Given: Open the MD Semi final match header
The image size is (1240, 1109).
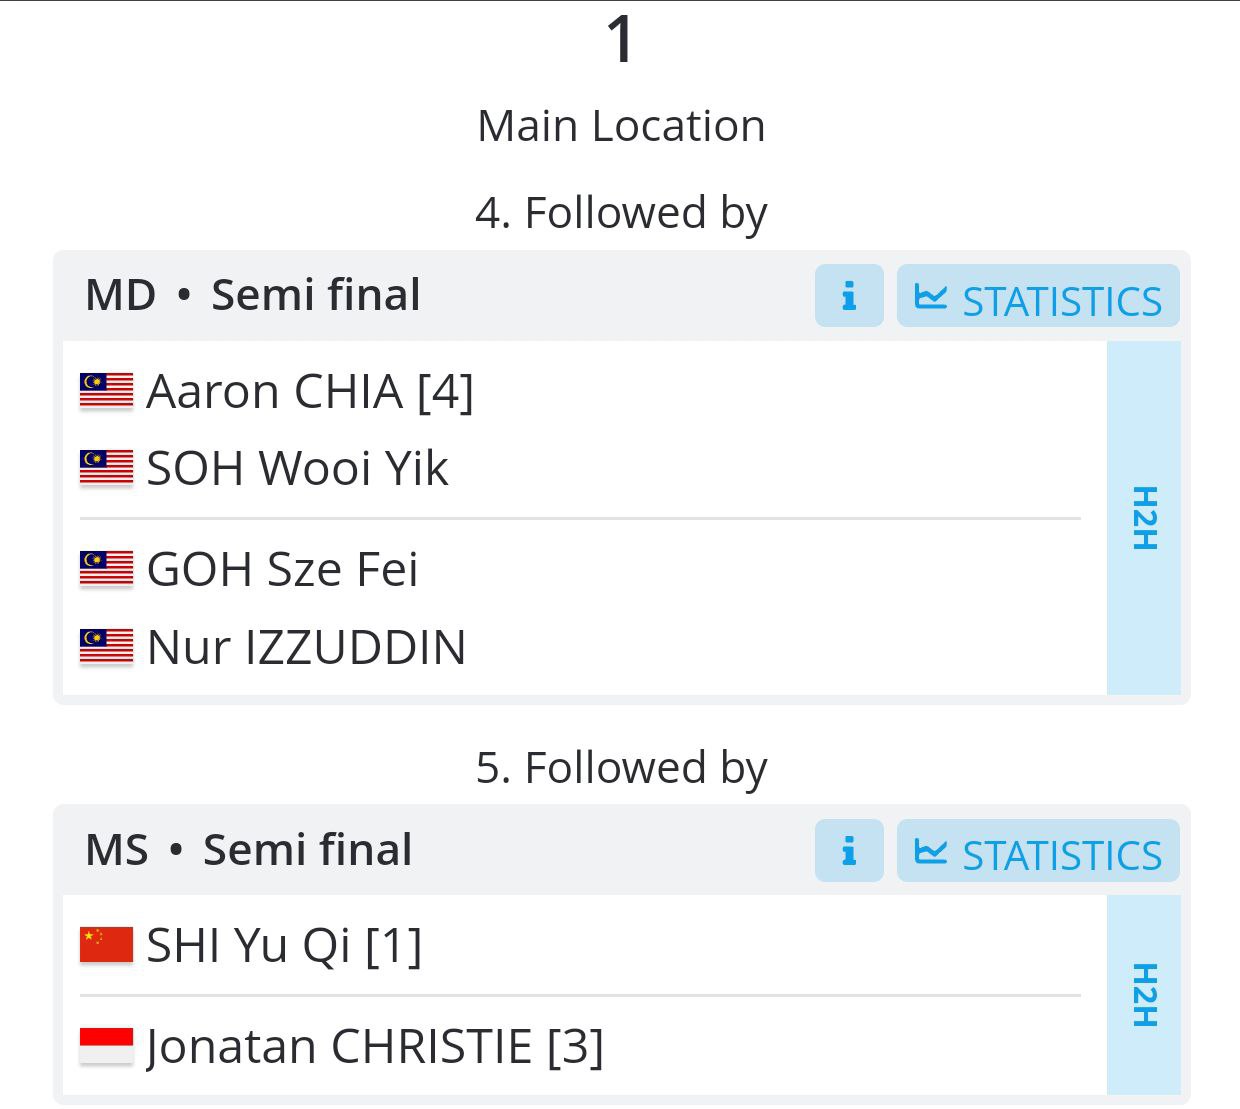Looking at the screenshot, I should point(253,295).
